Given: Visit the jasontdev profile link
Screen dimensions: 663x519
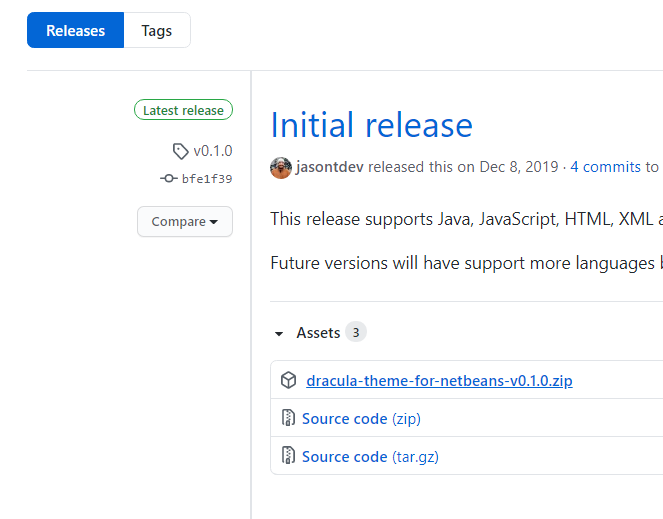Looking at the screenshot, I should tap(330, 167).
